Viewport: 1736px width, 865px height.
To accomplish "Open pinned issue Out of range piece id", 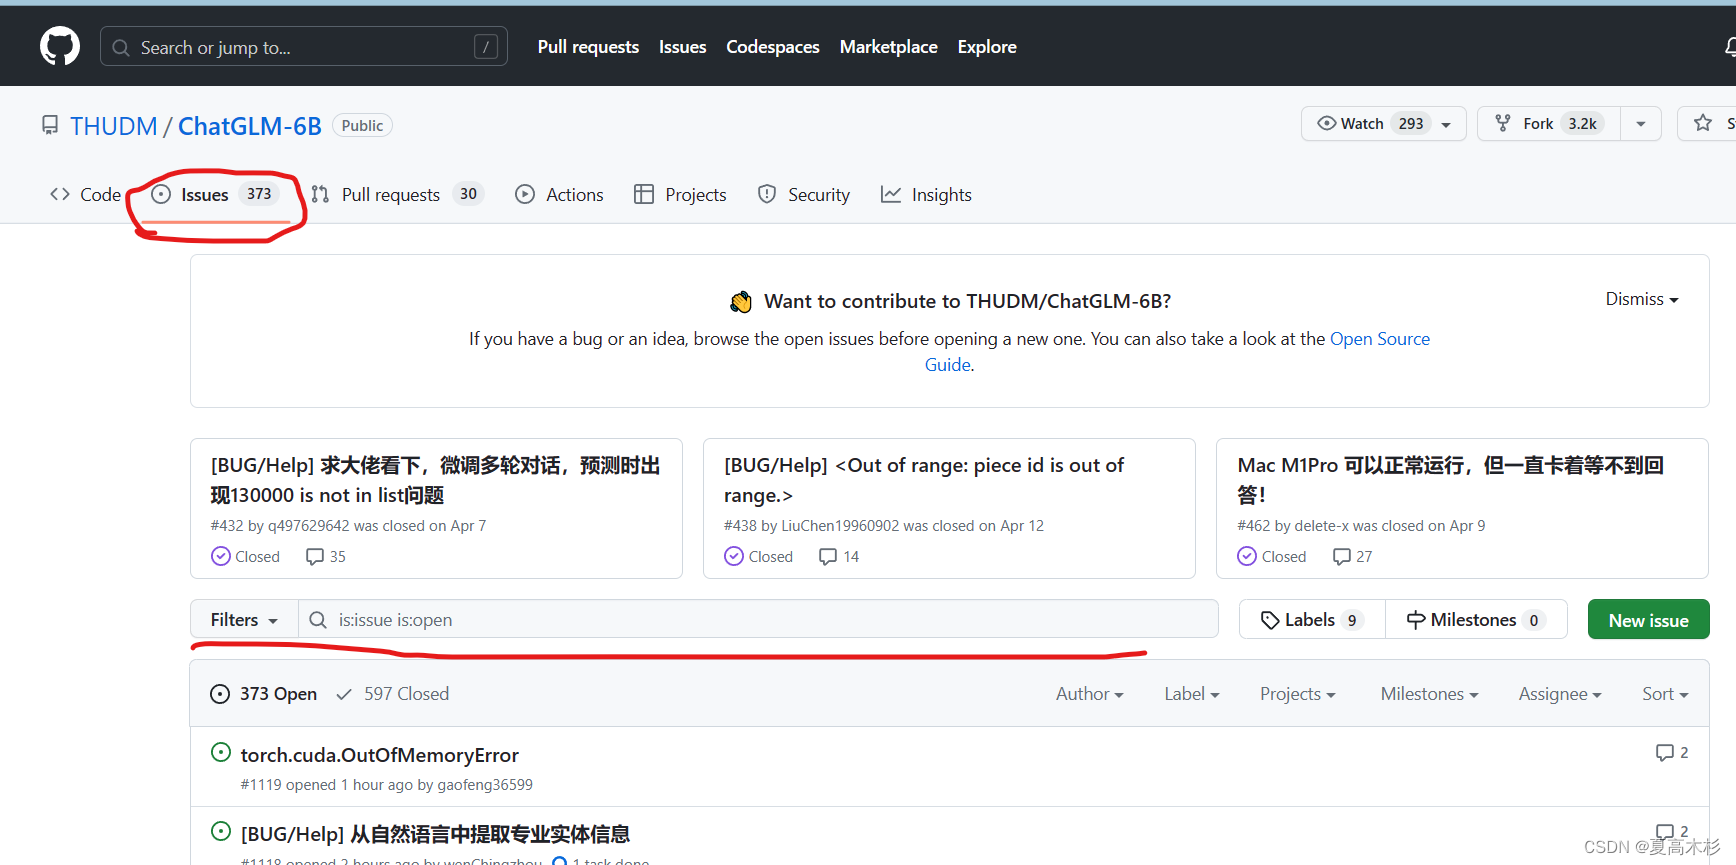I will click(x=924, y=480).
